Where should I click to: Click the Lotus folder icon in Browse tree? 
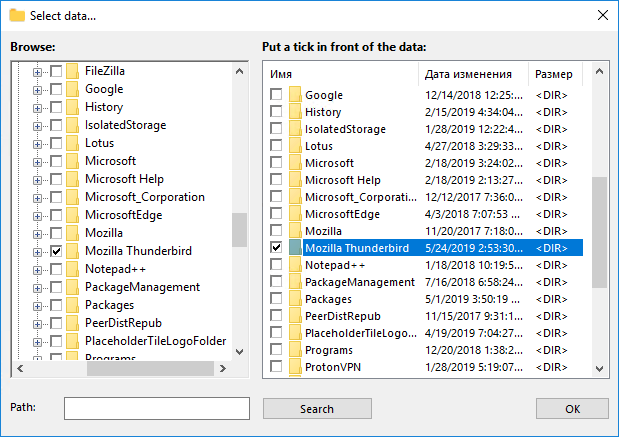pos(72,143)
